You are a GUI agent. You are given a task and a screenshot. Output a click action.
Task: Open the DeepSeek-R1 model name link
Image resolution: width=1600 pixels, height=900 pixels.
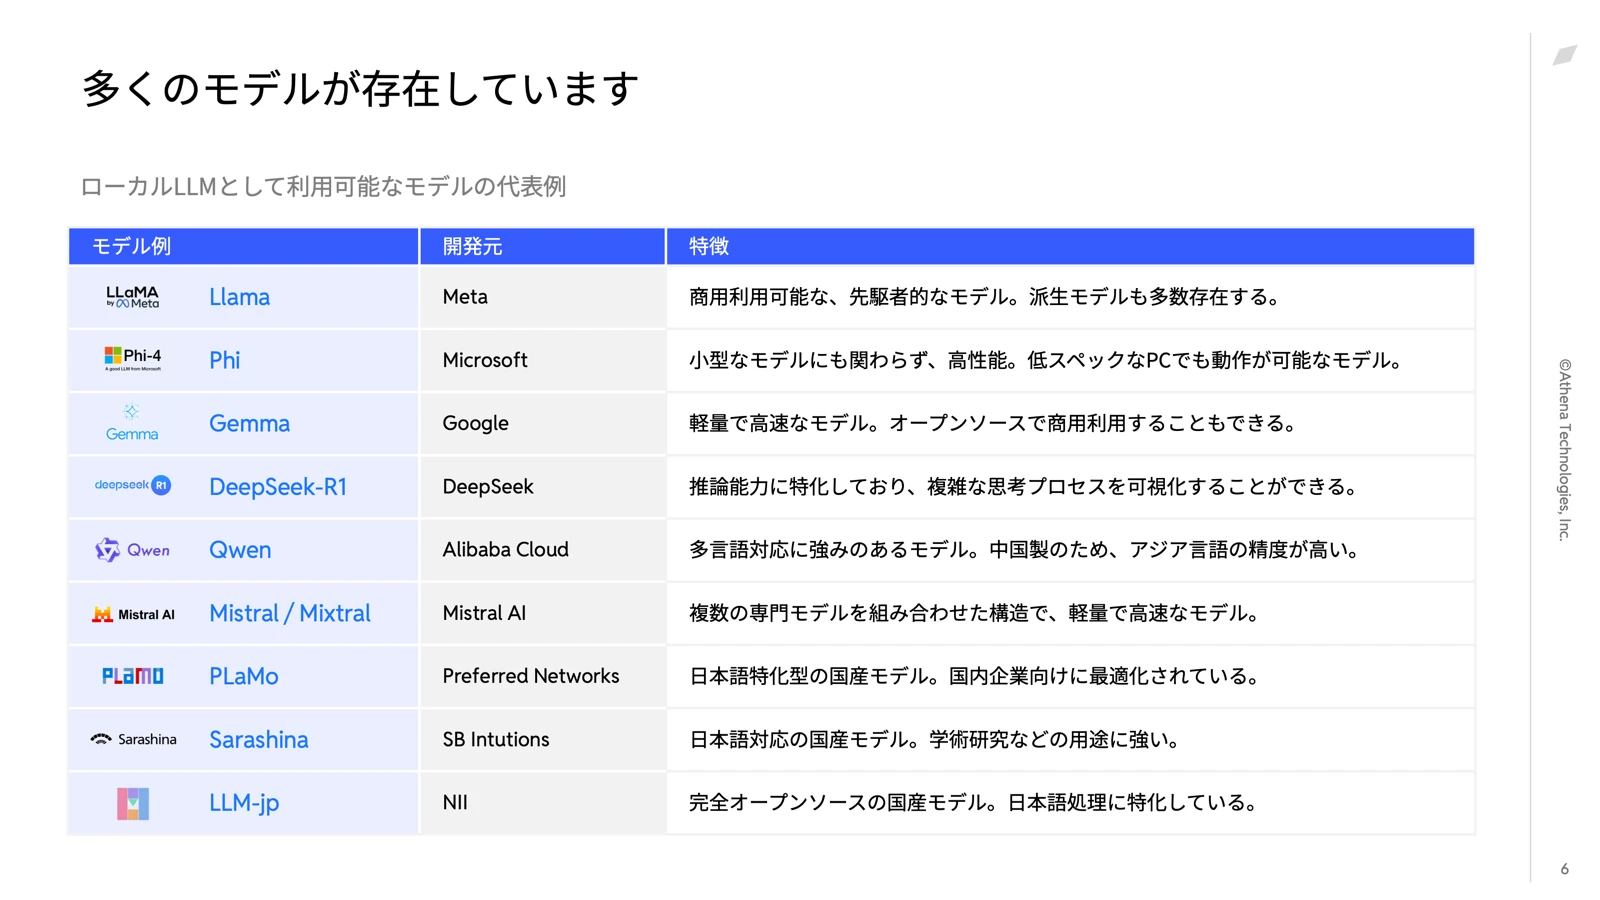point(277,487)
